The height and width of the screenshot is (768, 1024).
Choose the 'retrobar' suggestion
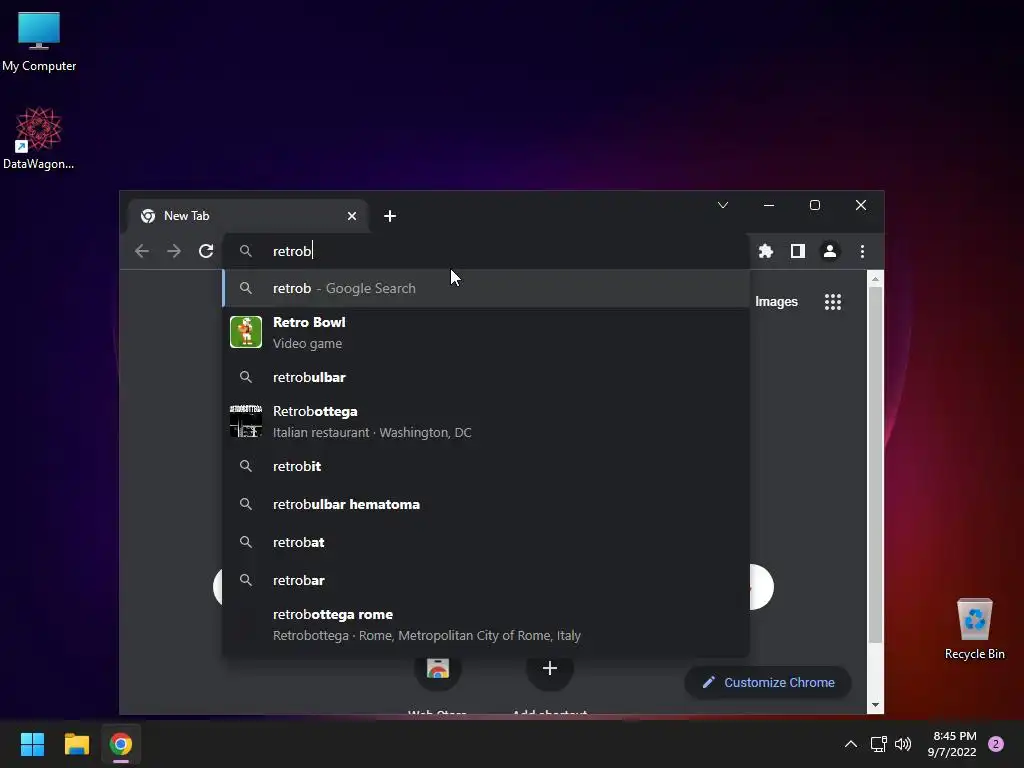(486, 580)
